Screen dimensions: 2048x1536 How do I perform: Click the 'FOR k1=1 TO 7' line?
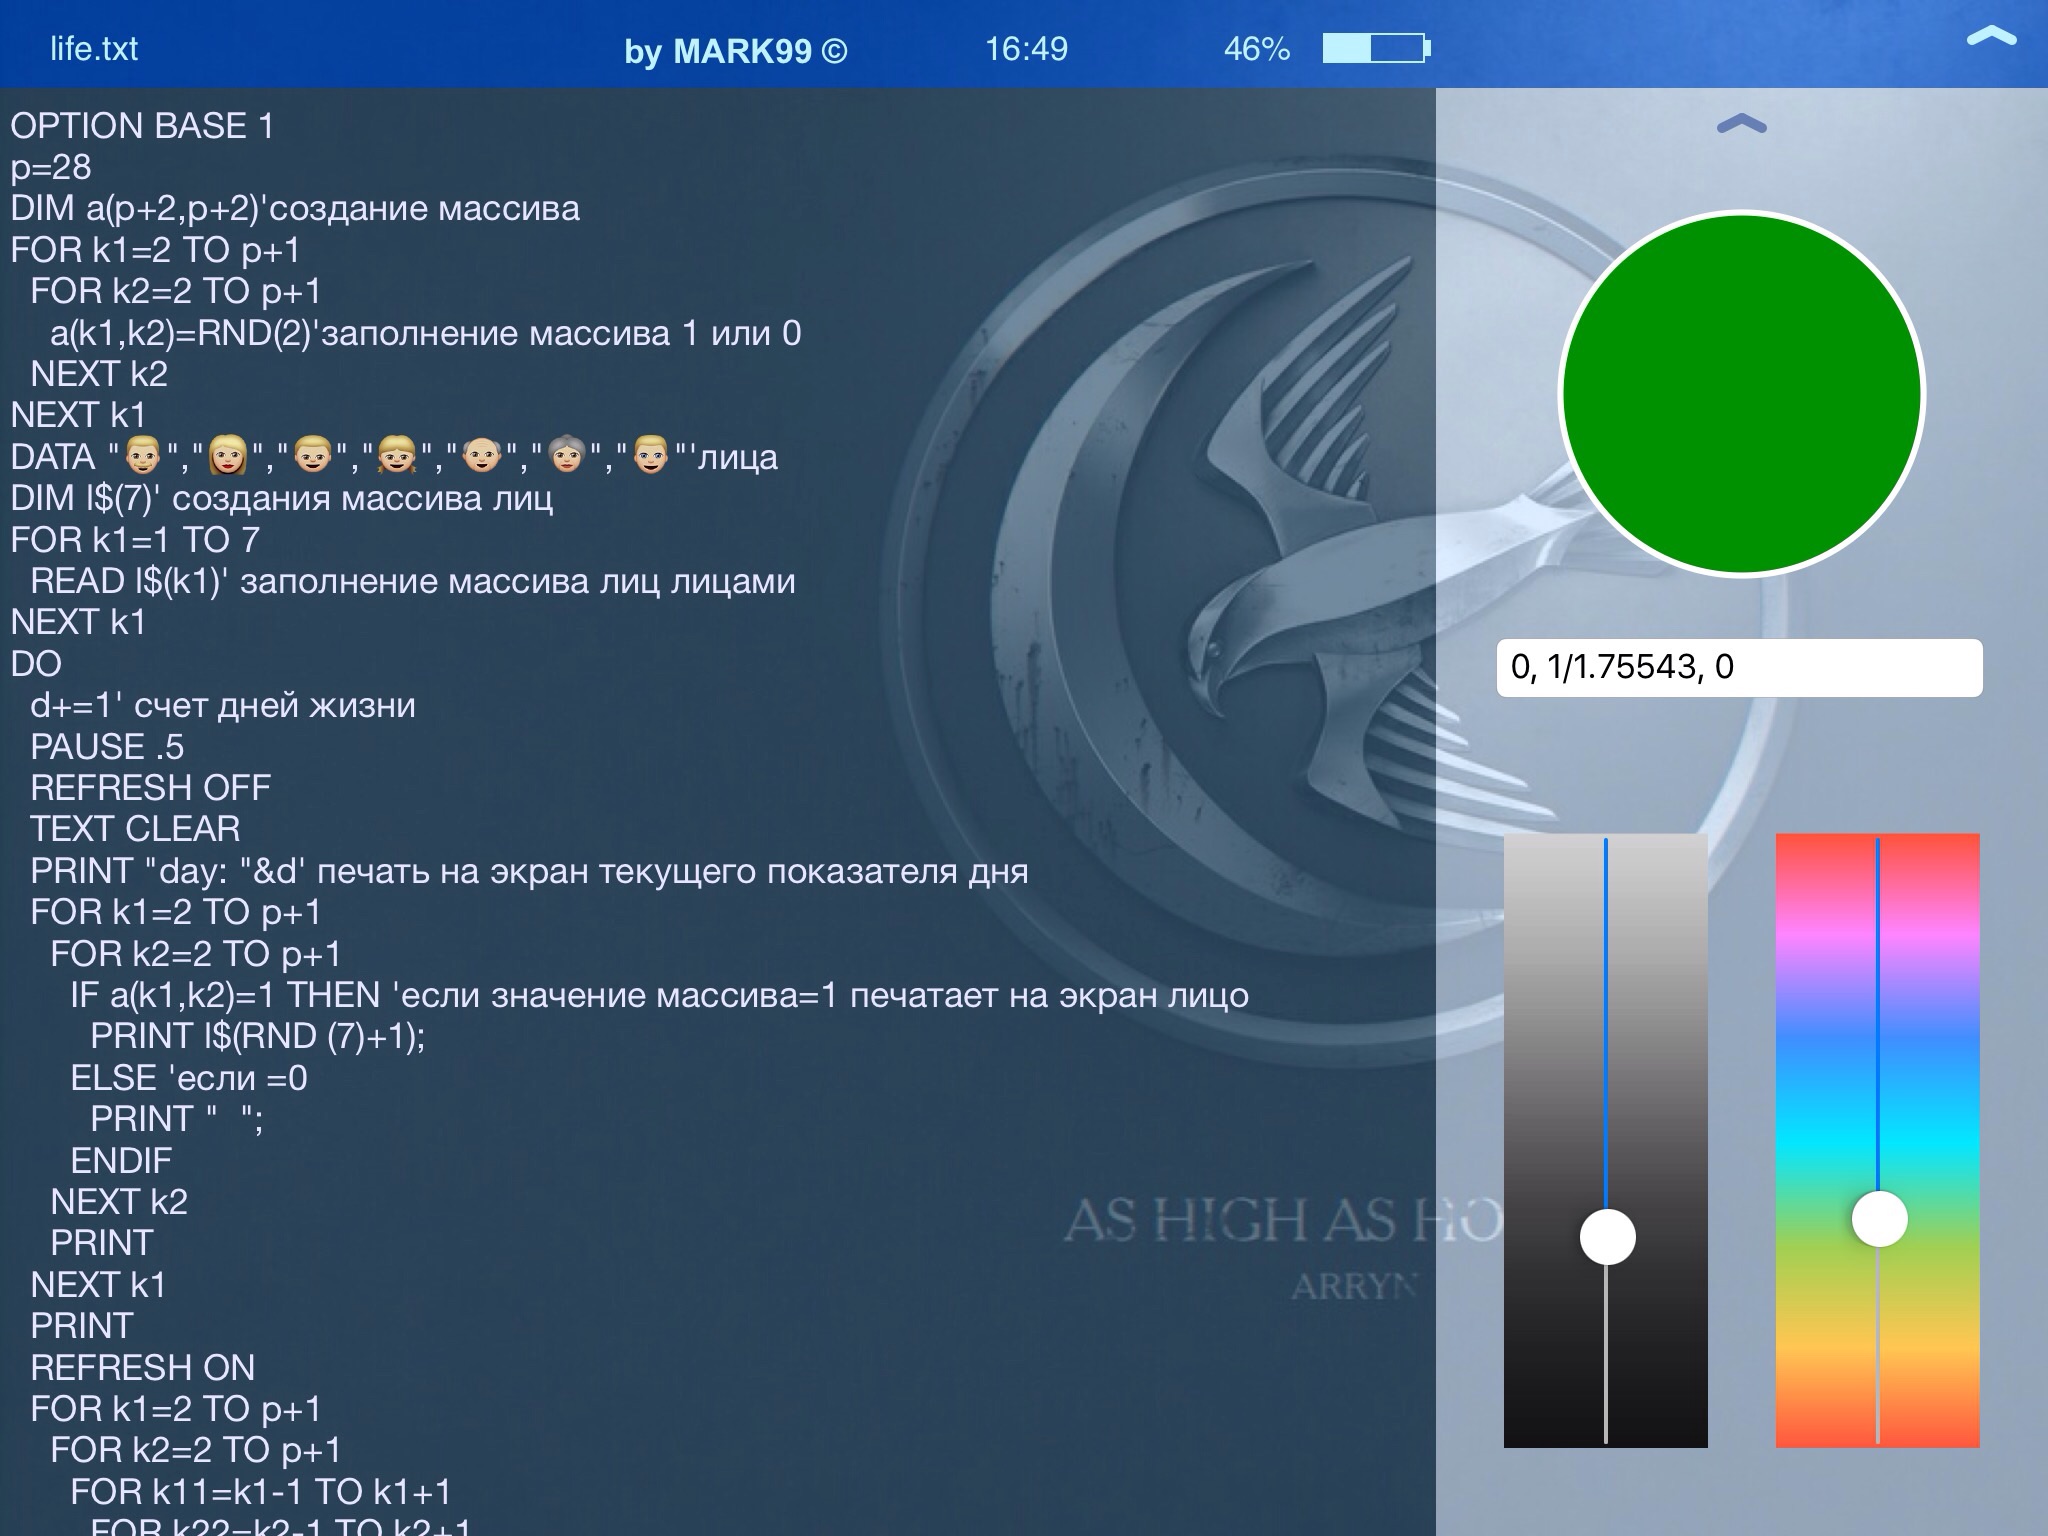click(x=135, y=540)
